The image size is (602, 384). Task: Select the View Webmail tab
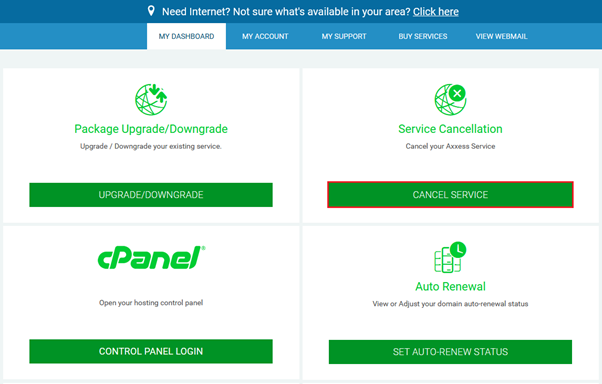(x=501, y=36)
